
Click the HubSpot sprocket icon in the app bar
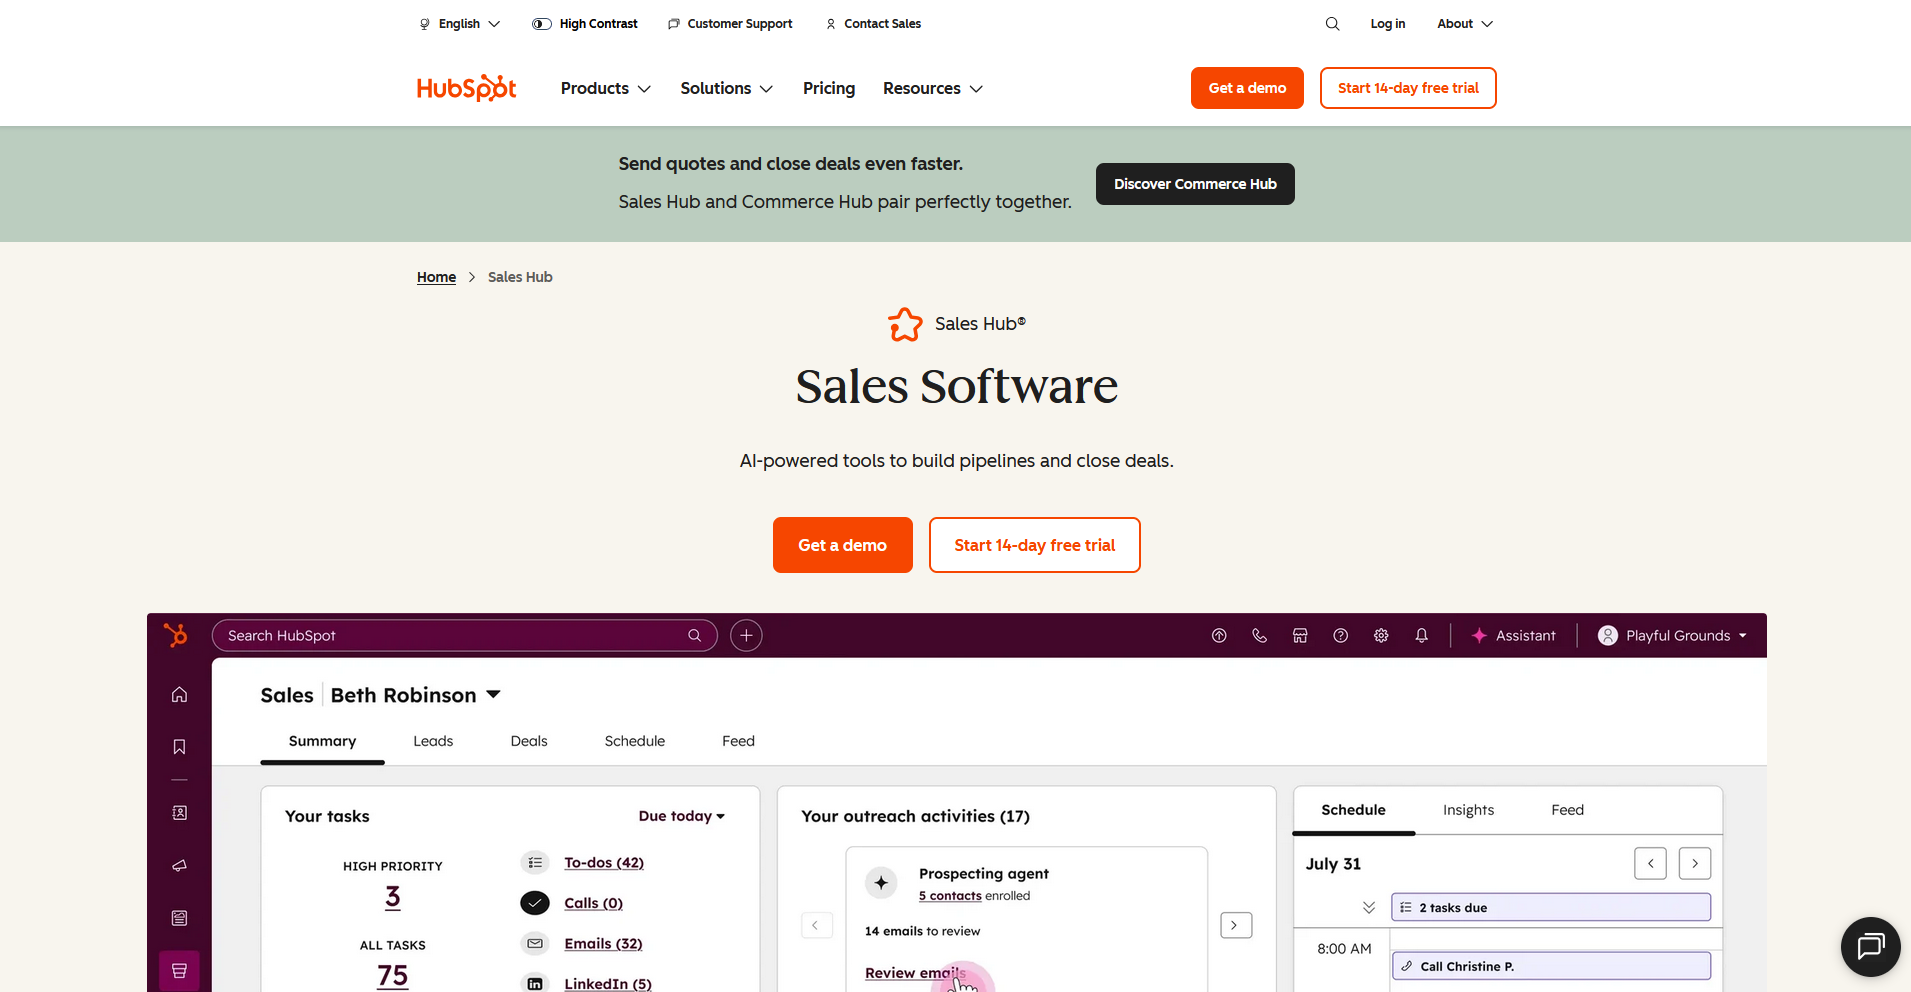[x=176, y=635]
